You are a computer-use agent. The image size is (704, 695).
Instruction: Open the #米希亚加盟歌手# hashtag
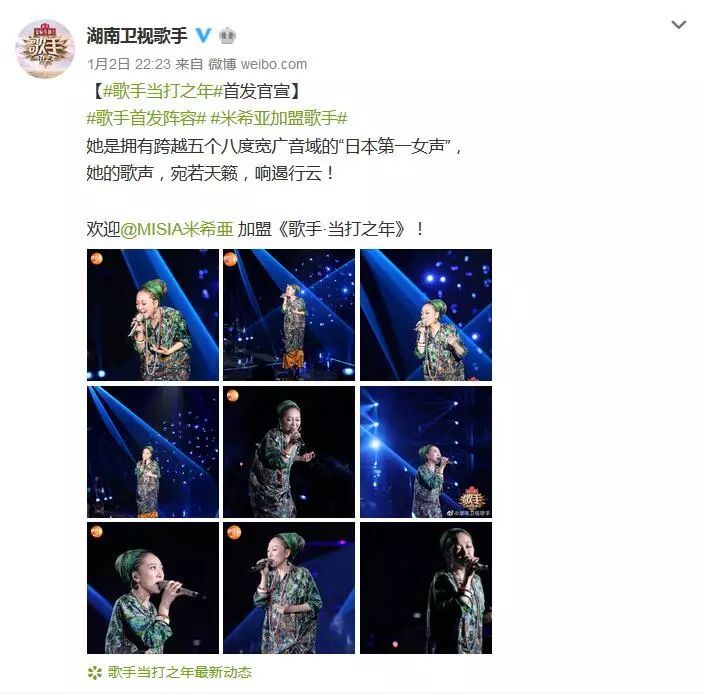tap(279, 119)
